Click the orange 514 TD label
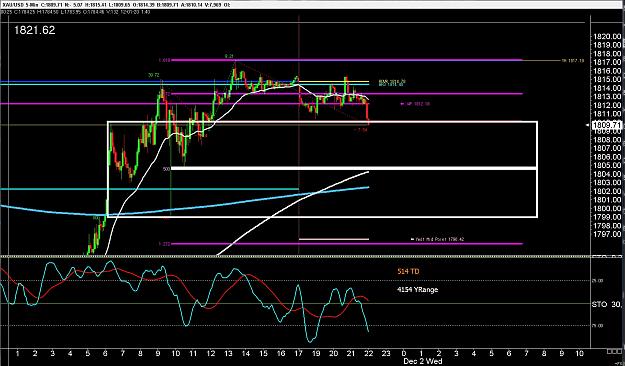 [x=408, y=272]
